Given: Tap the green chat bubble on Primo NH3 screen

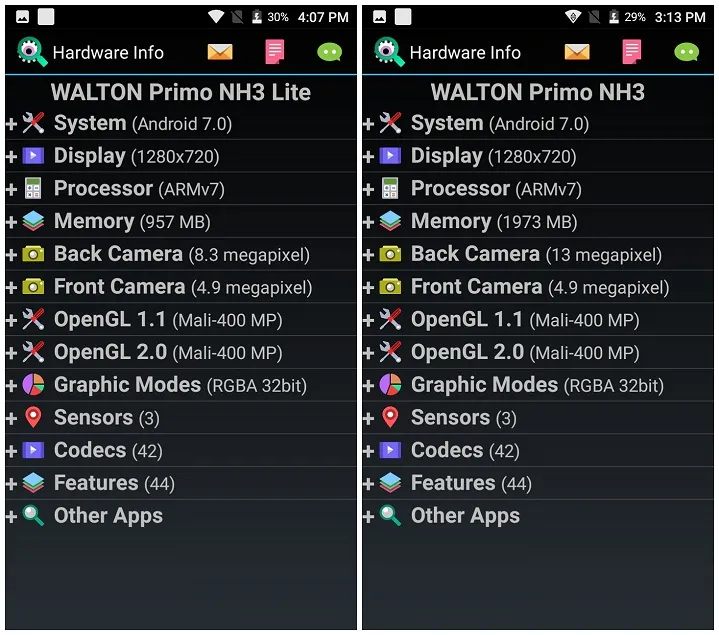Looking at the screenshot, I should click(686, 52).
